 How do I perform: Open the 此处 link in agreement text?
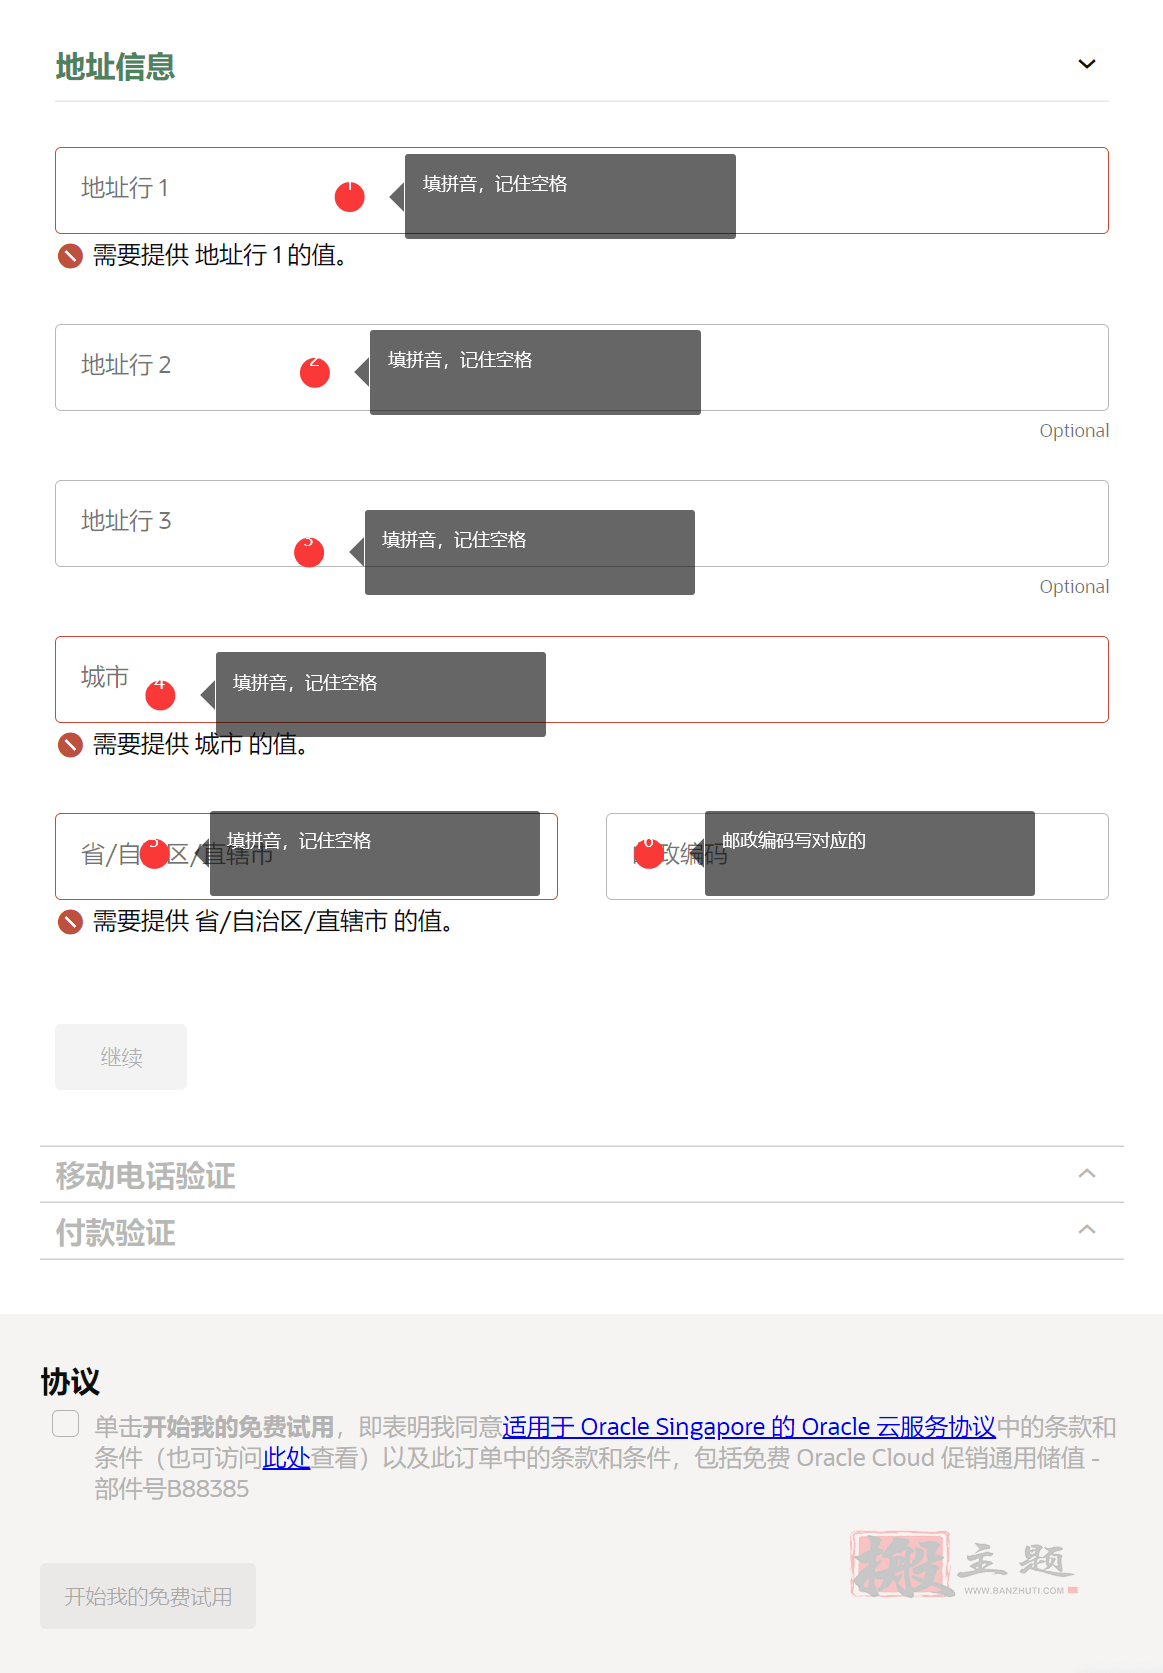click(286, 1458)
